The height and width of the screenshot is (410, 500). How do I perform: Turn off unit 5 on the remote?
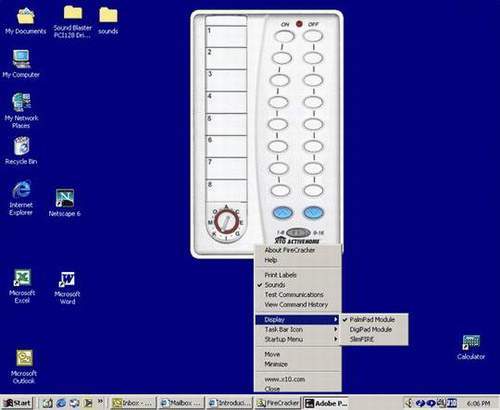pyautogui.click(x=313, y=124)
